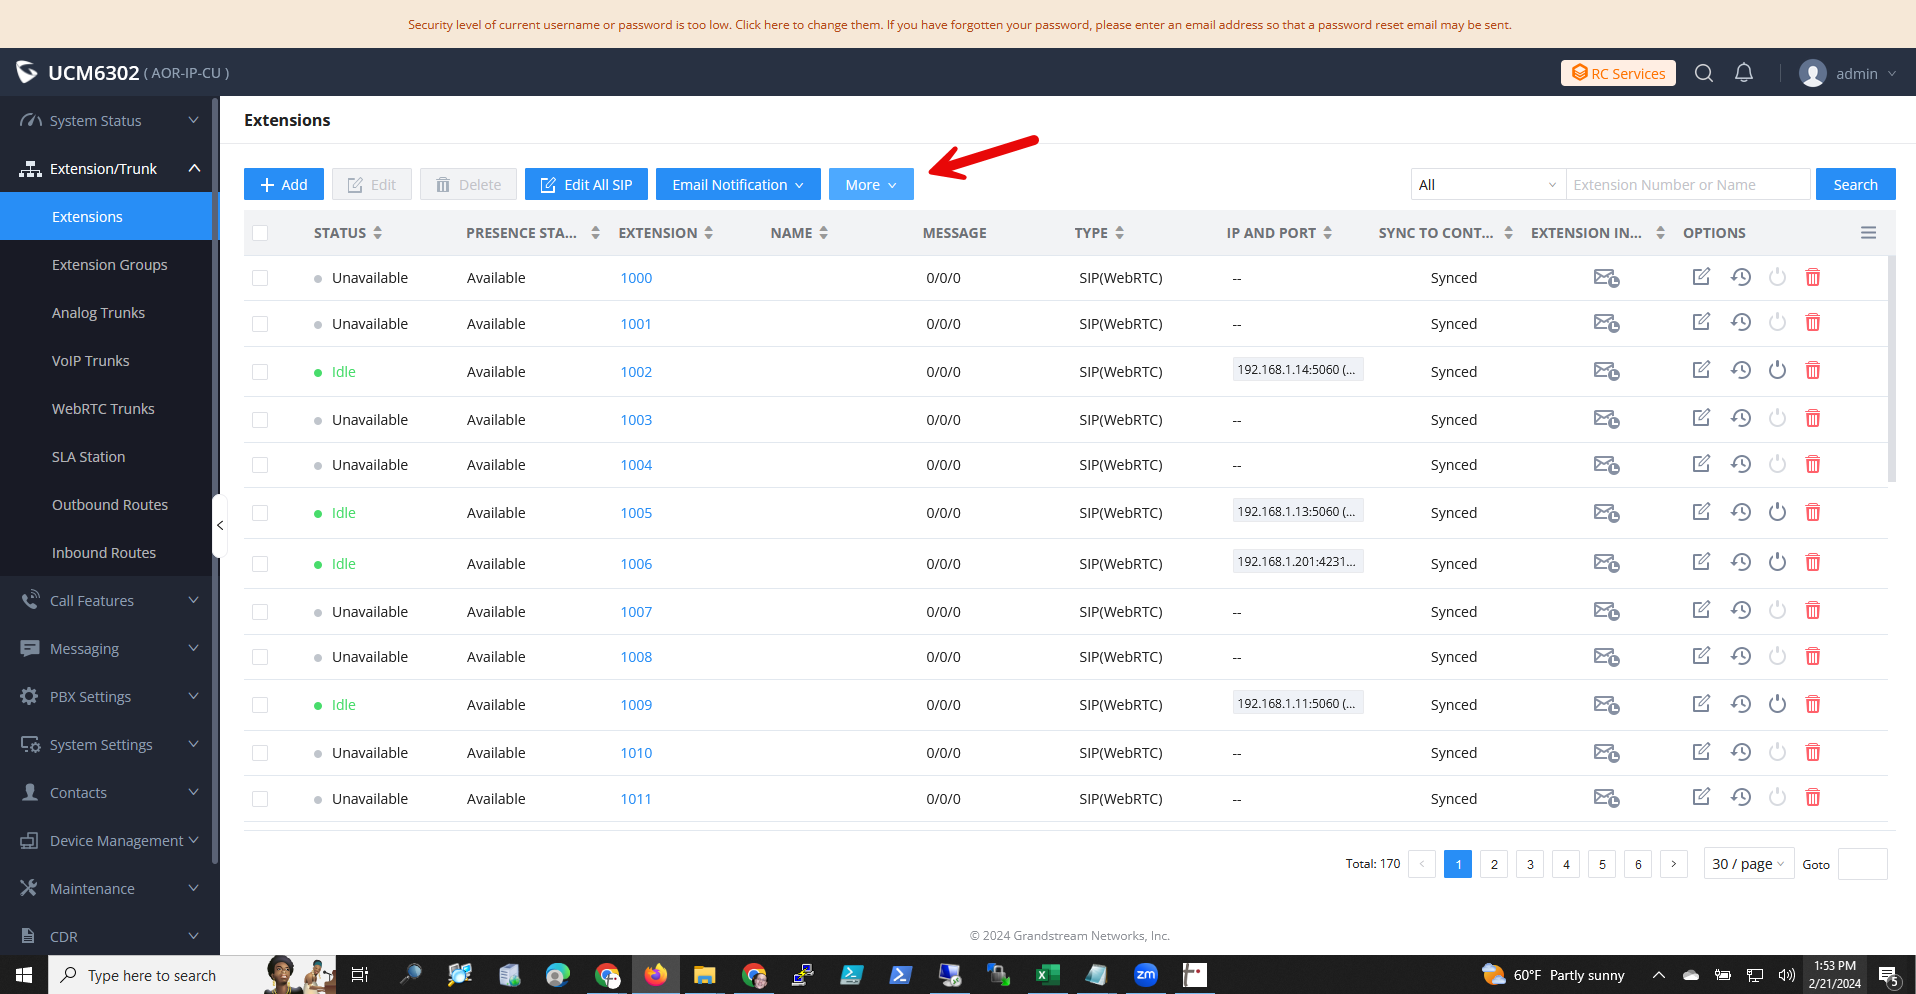Screen dimensions: 1916x994
Task: Sort by EXTENSION column arrows
Action: (x=708, y=233)
